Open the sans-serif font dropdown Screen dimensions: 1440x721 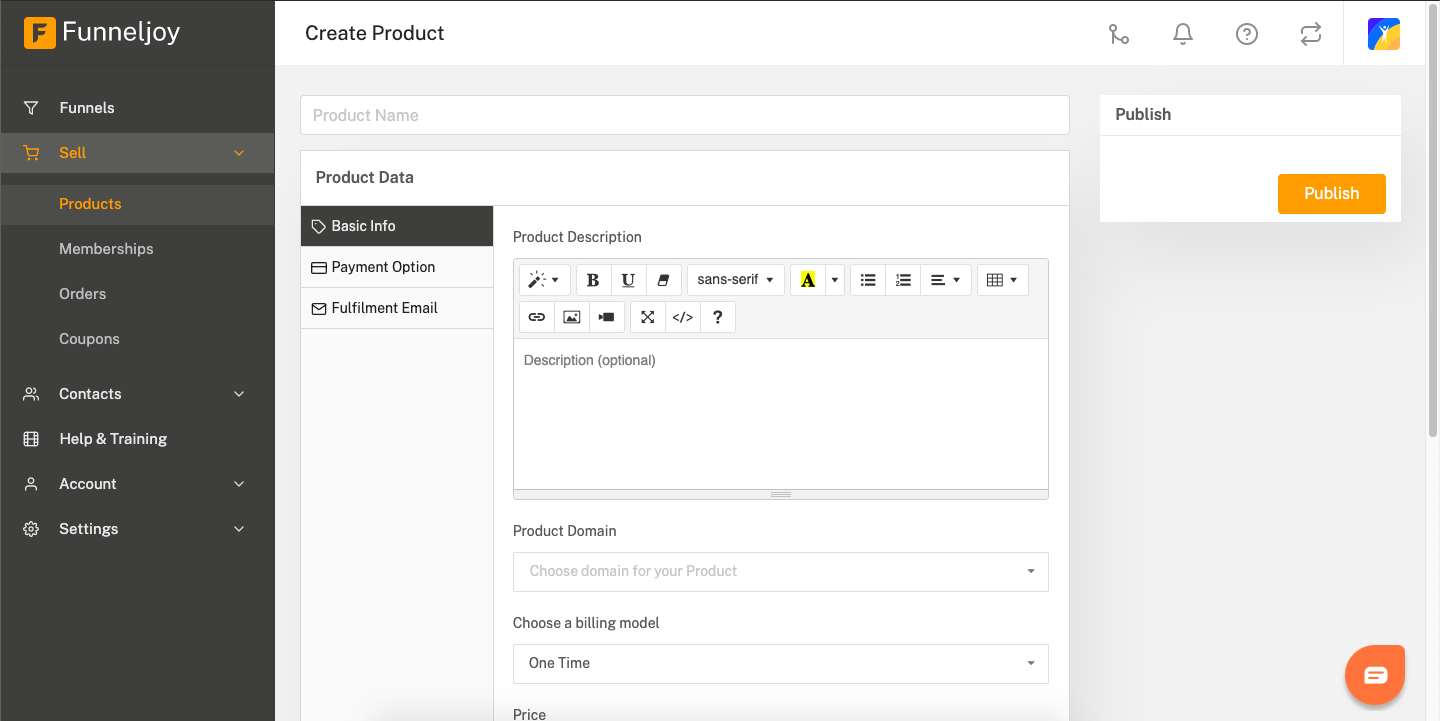click(x=736, y=280)
